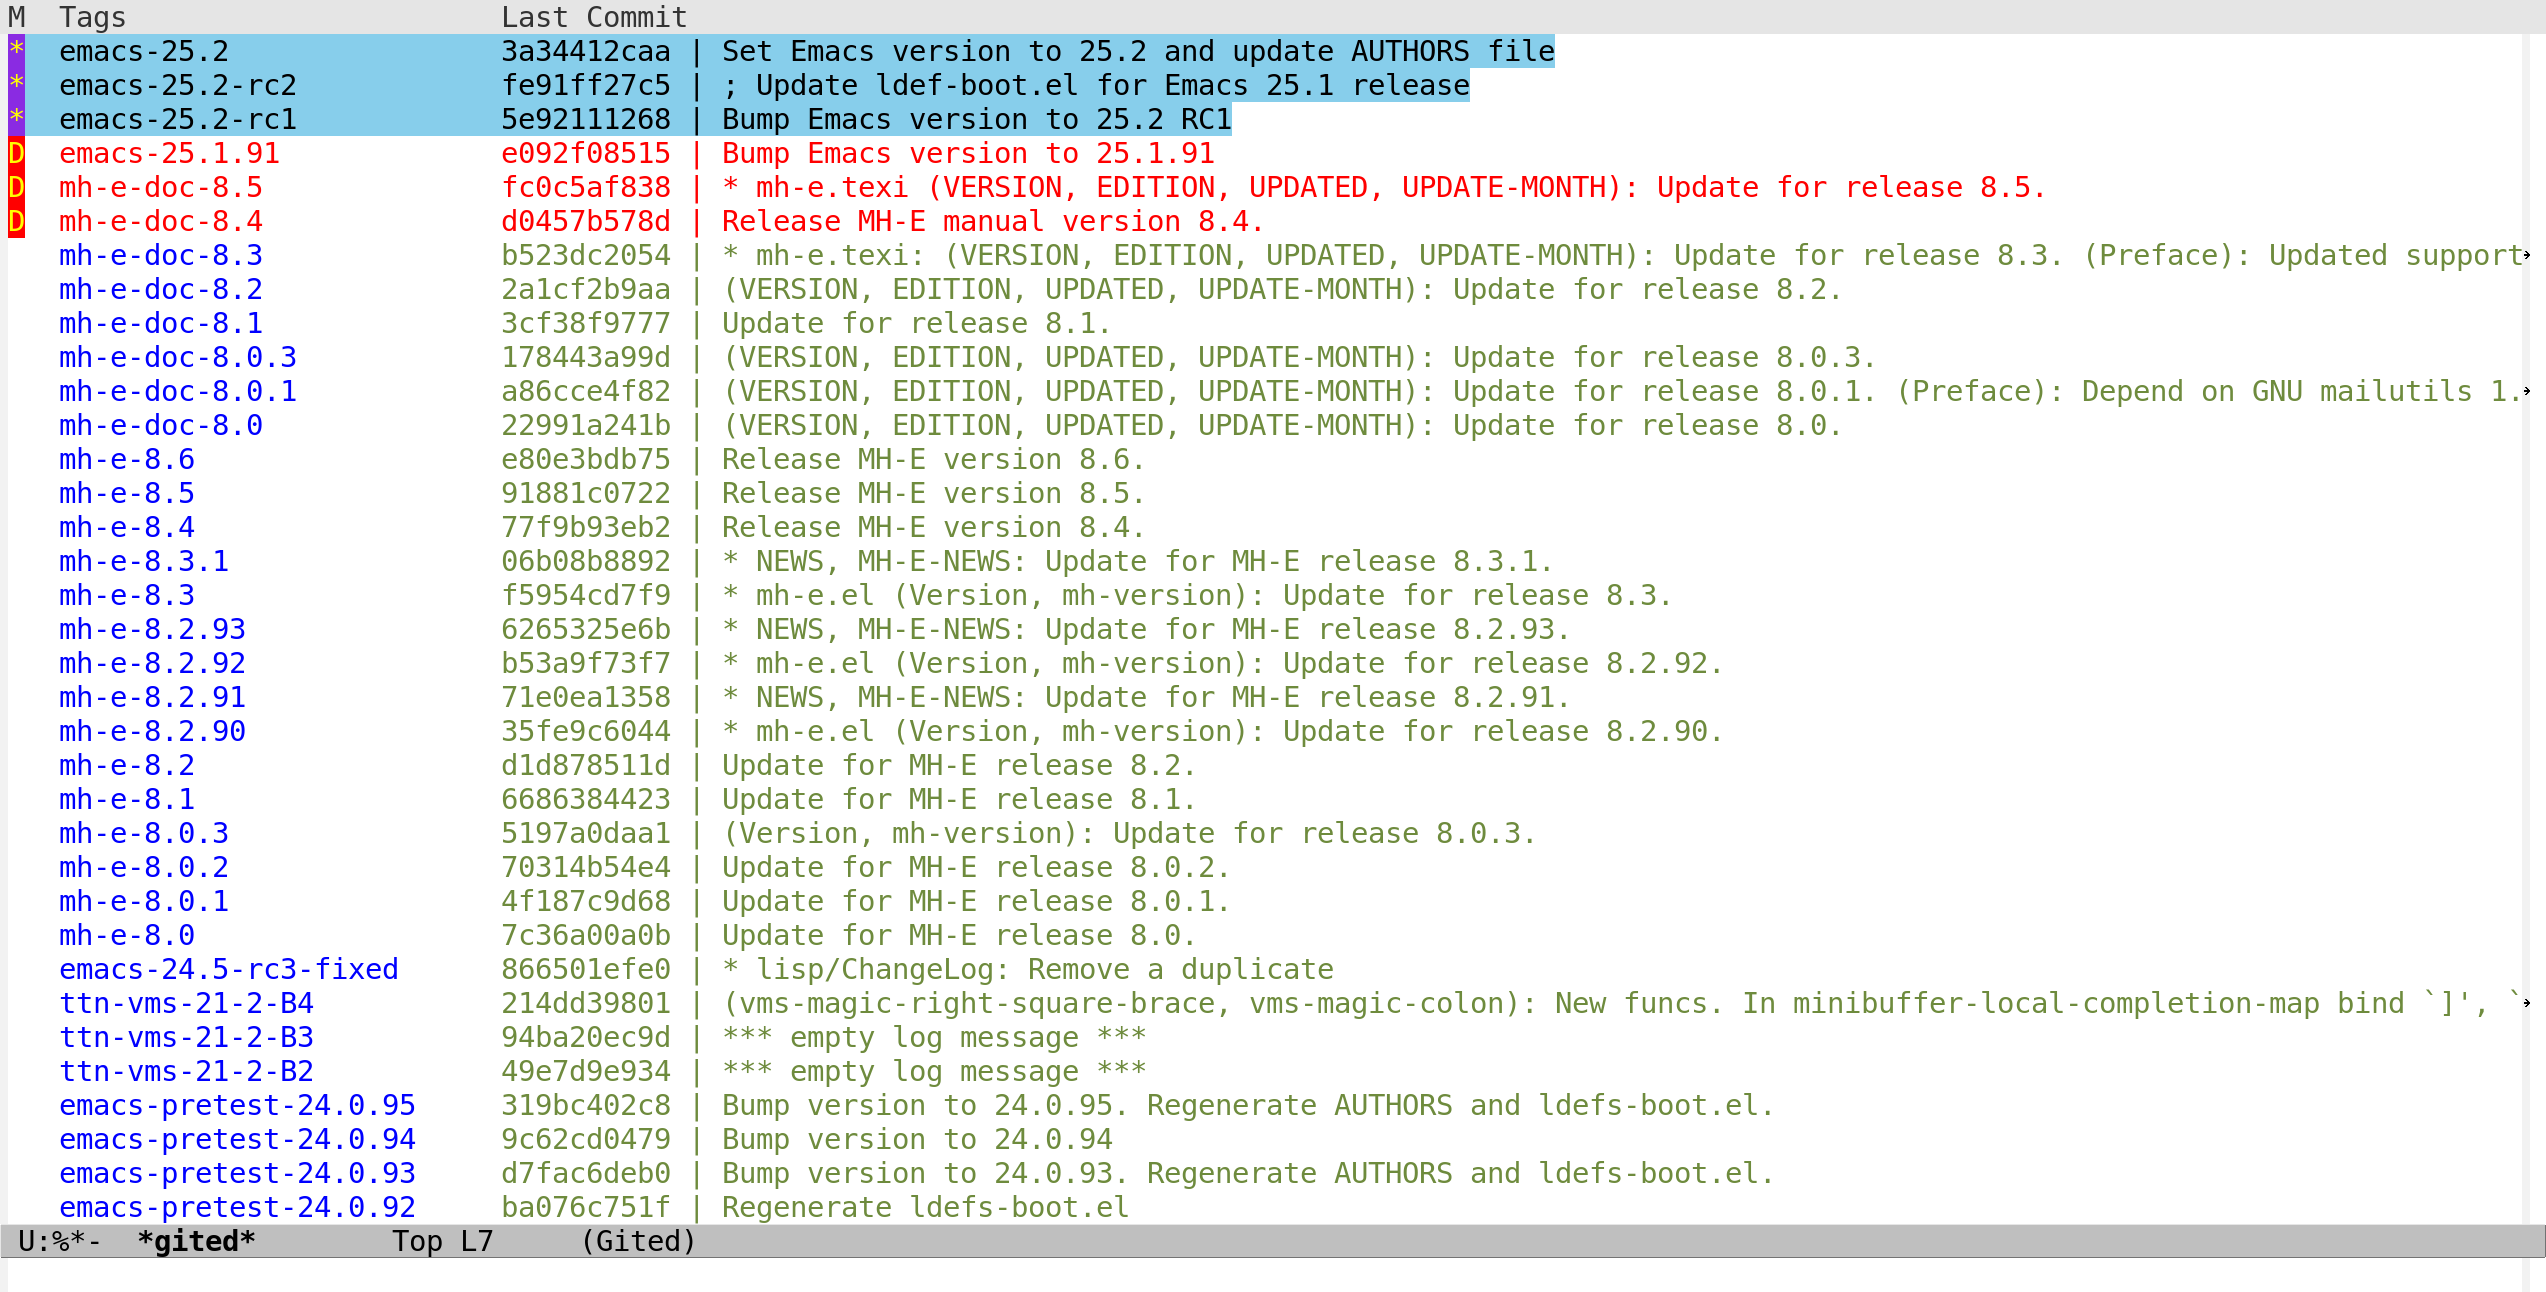
Task: Click the star mark beside emacs-25.2-rc1
Action: pos(16,119)
